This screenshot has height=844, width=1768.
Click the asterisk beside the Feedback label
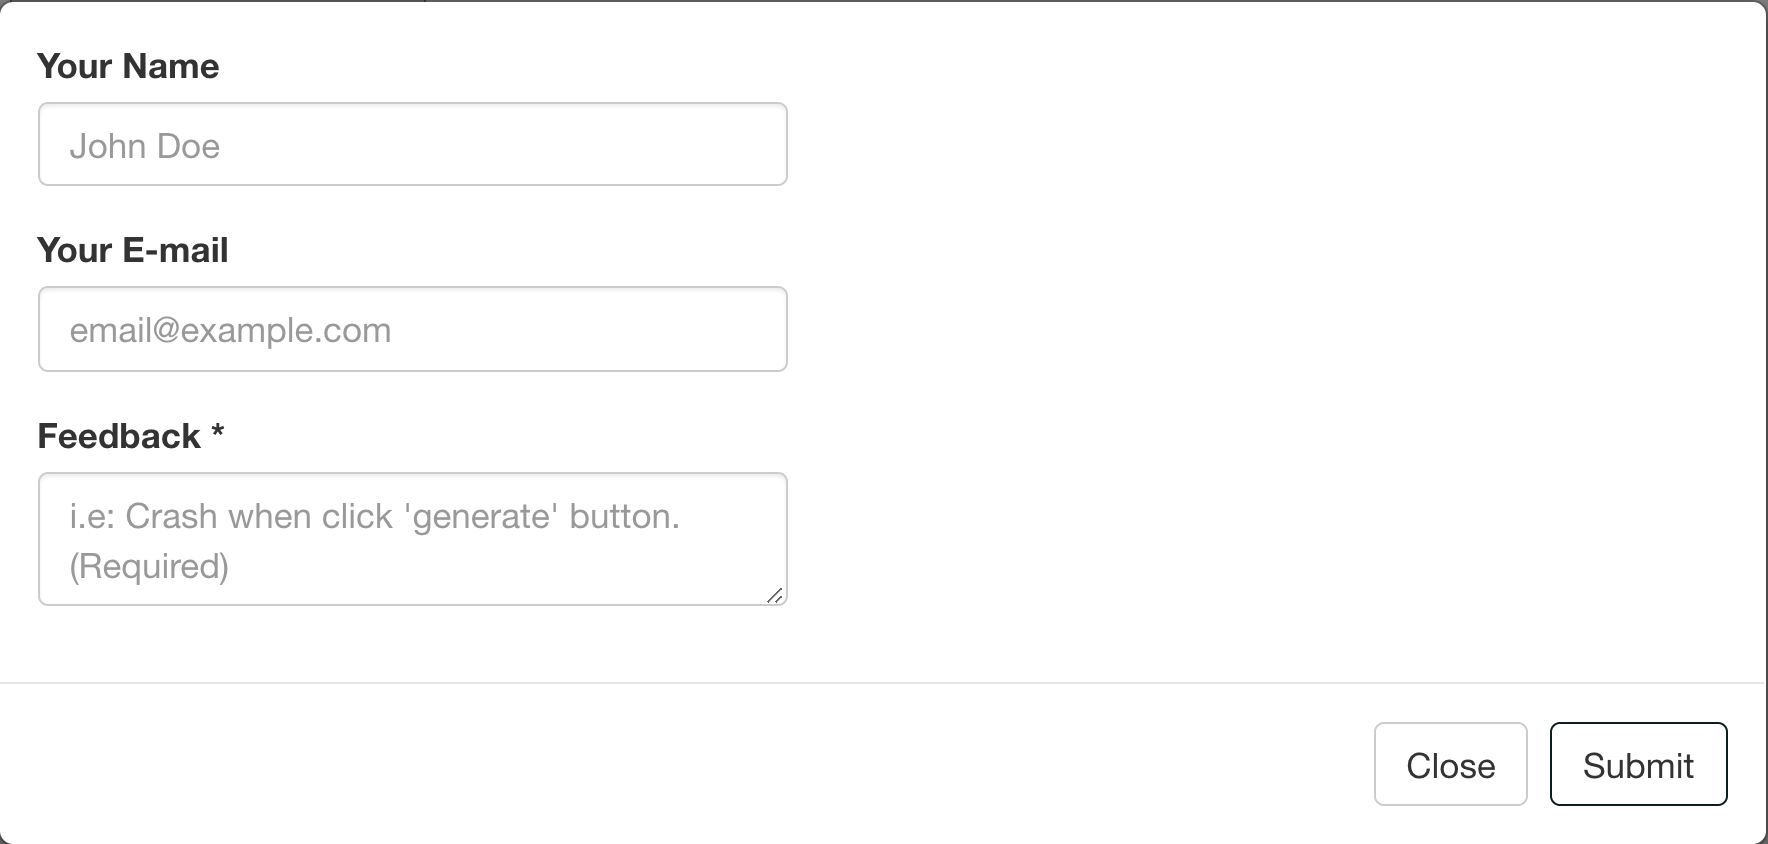(x=217, y=432)
